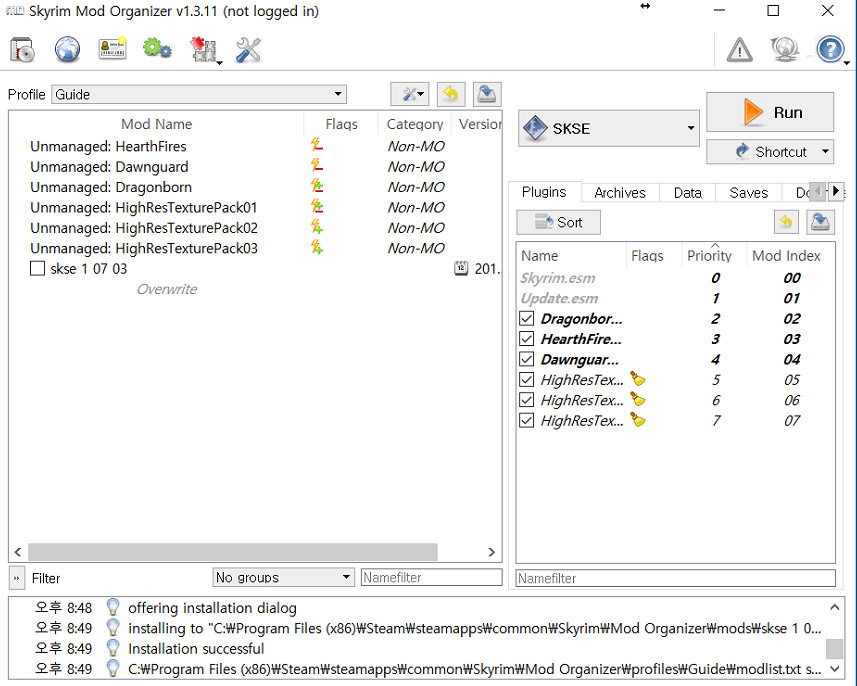
Task: Uncheck the HighResTex plugin with priority 7
Action: 526,420
